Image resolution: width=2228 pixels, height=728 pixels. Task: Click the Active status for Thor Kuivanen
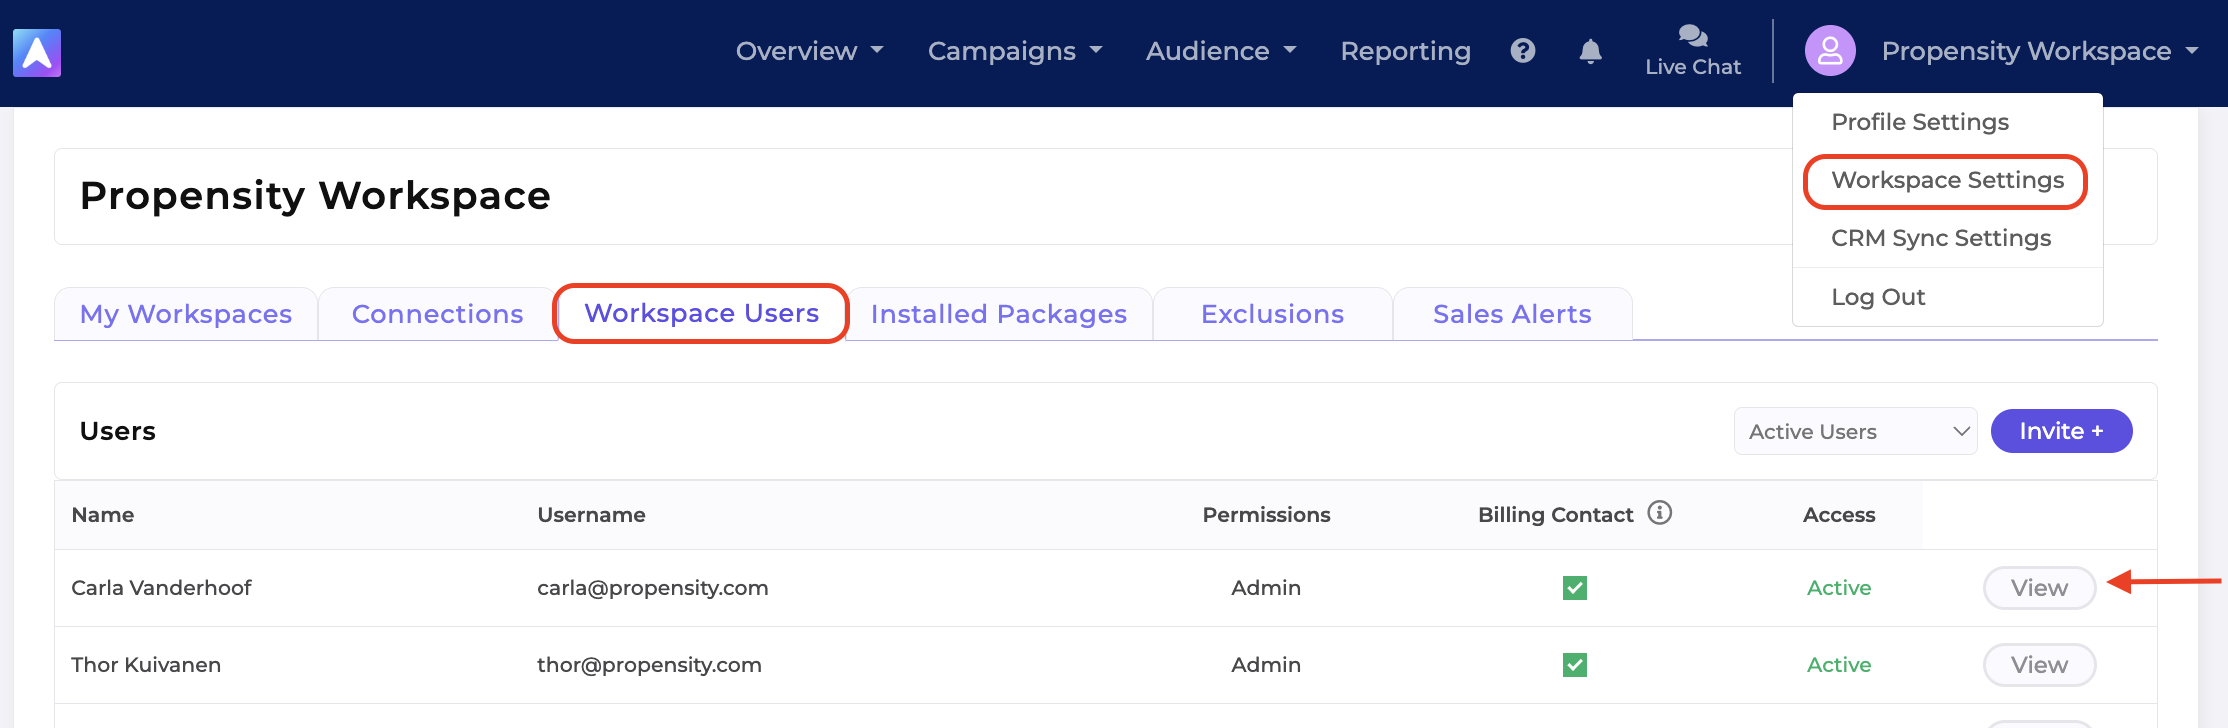click(1839, 665)
